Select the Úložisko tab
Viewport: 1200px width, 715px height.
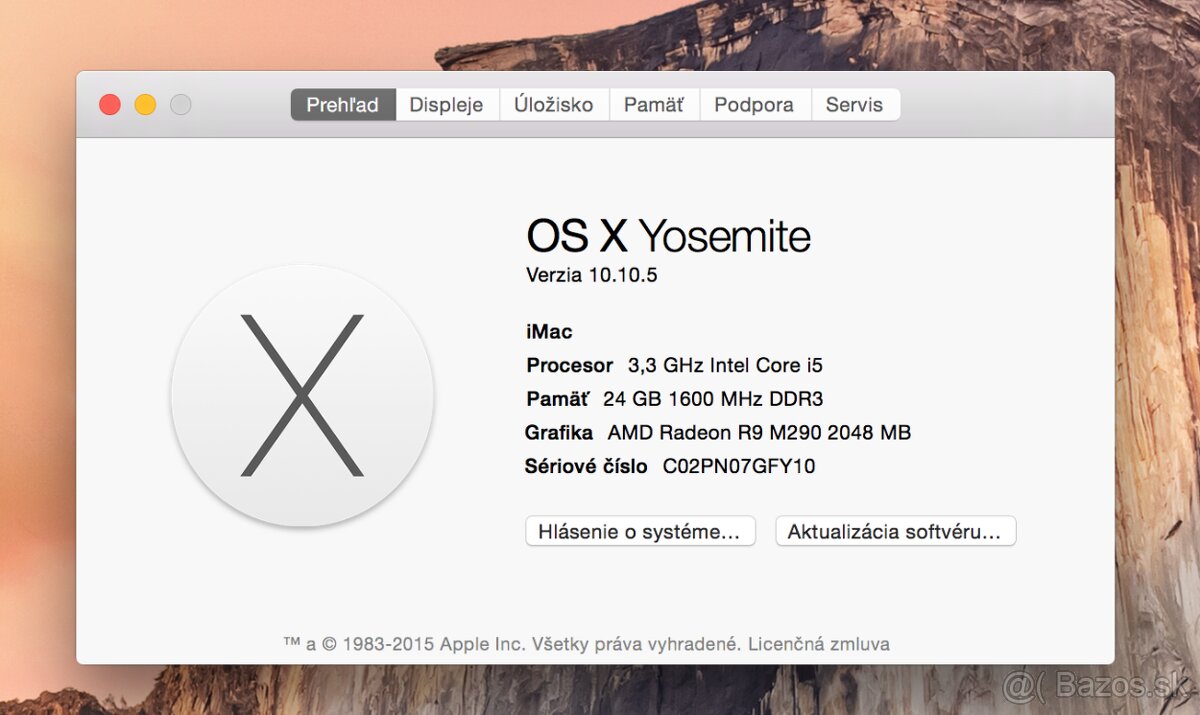[554, 105]
